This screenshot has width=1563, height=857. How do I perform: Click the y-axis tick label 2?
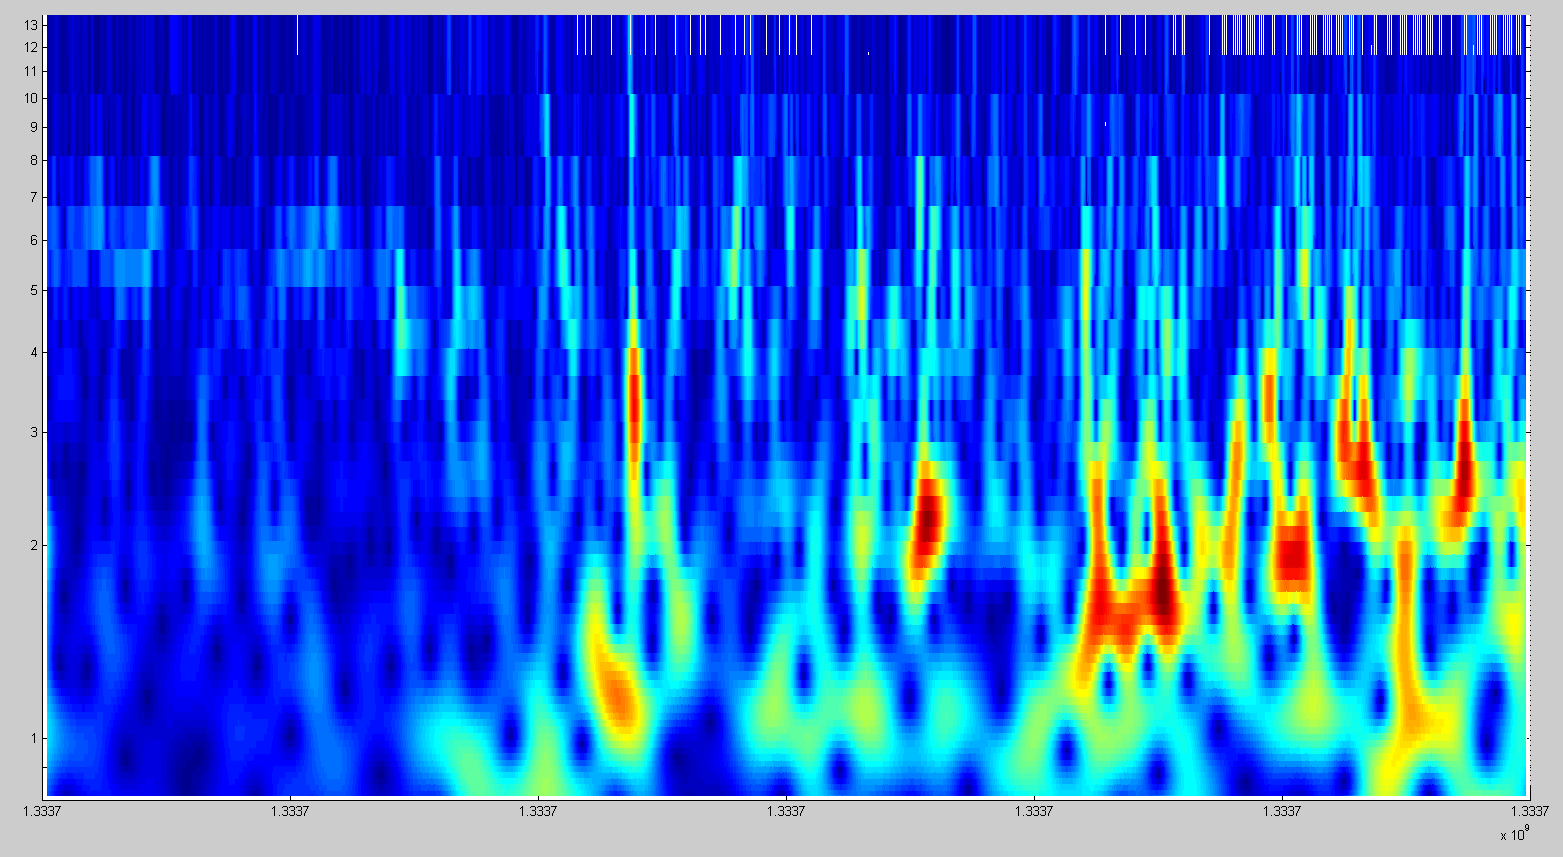(x=34, y=545)
